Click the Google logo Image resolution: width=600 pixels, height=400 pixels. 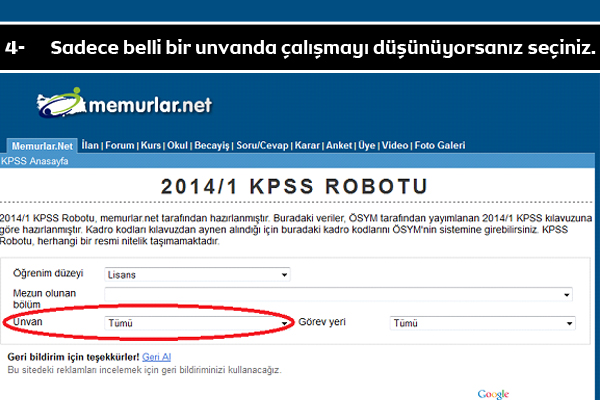tap(493, 394)
